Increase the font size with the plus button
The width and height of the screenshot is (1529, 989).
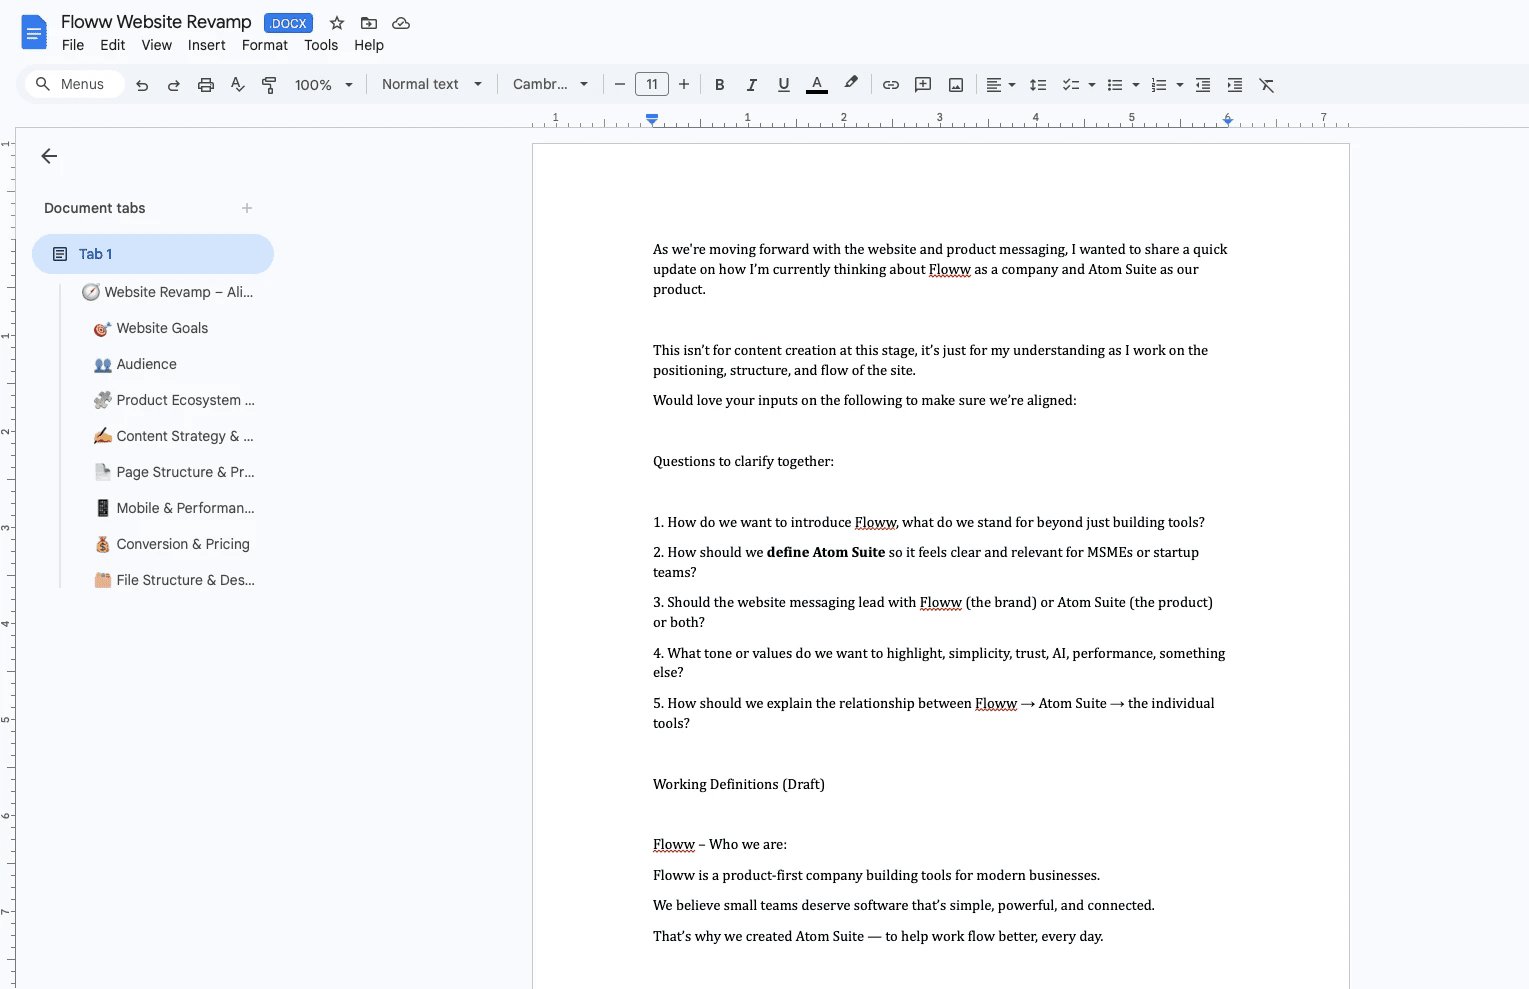click(684, 85)
